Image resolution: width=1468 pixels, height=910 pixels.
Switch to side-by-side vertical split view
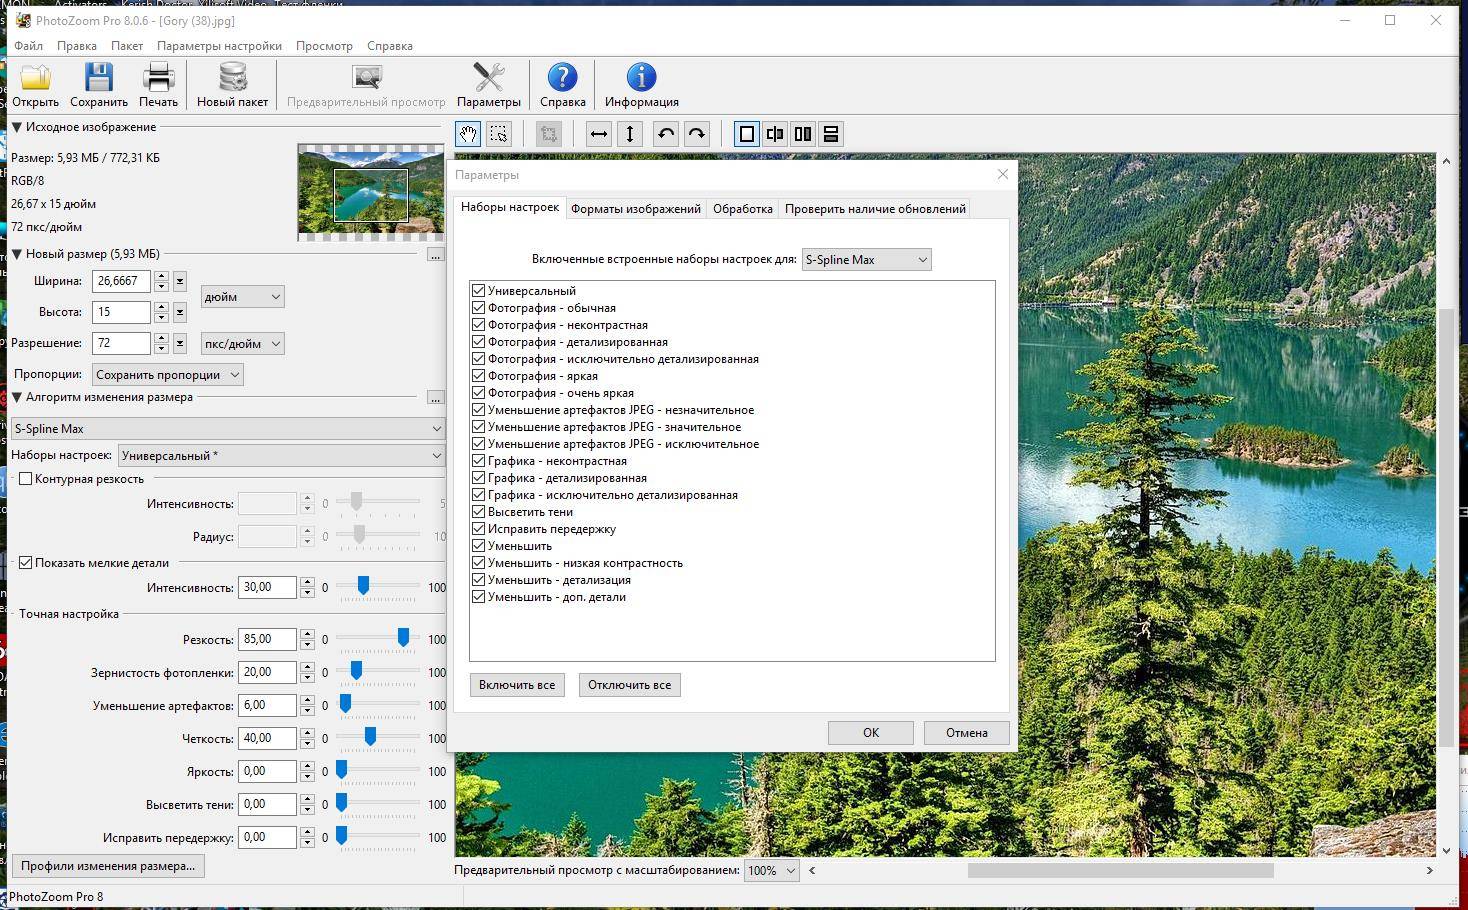[x=803, y=134]
